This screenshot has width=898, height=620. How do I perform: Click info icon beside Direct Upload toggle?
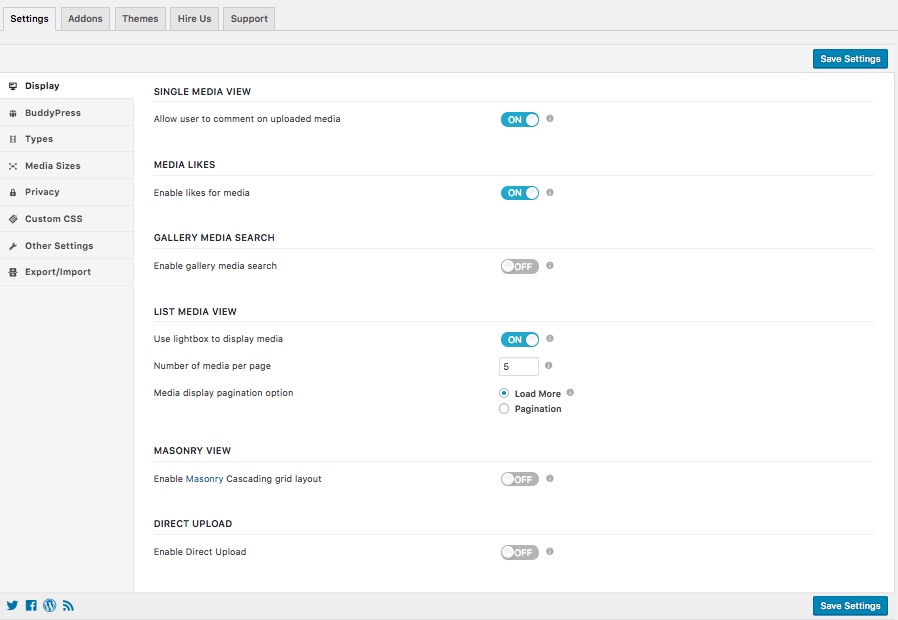point(550,552)
